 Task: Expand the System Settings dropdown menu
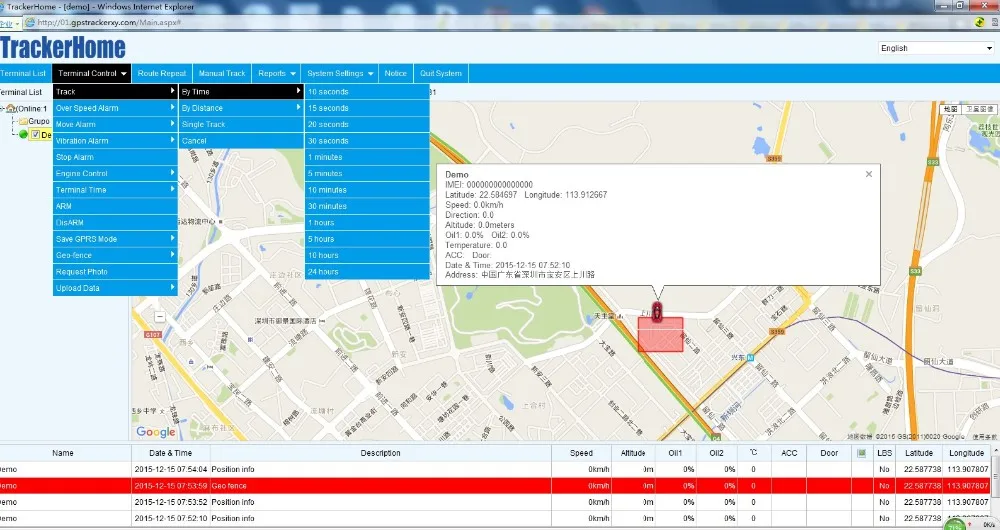(x=340, y=73)
